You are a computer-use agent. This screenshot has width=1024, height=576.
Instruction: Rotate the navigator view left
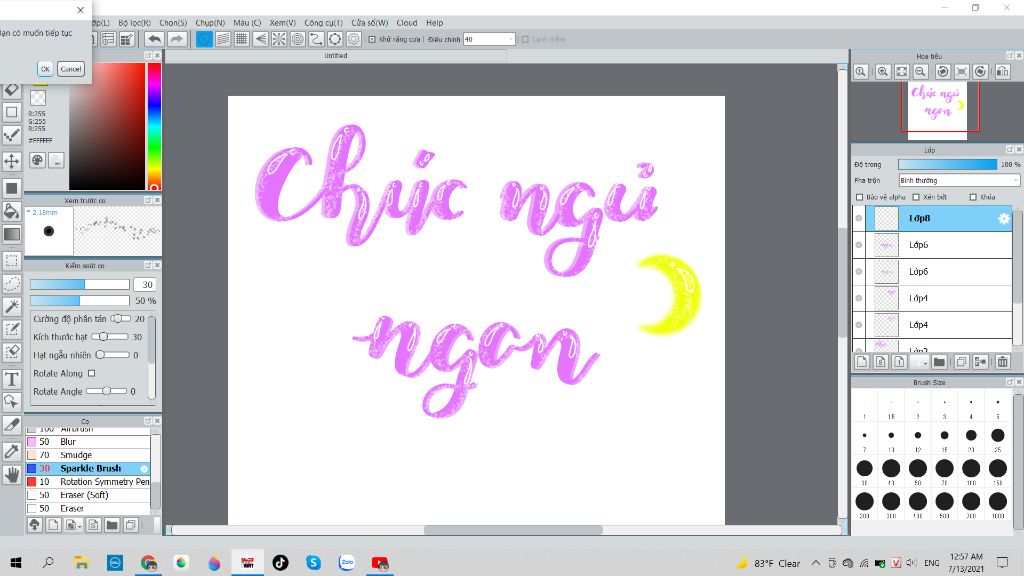coord(943,72)
